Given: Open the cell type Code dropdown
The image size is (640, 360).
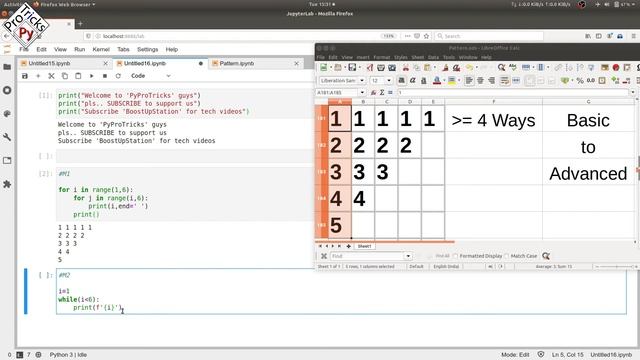Looking at the screenshot, I should pyautogui.click(x=151, y=76).
